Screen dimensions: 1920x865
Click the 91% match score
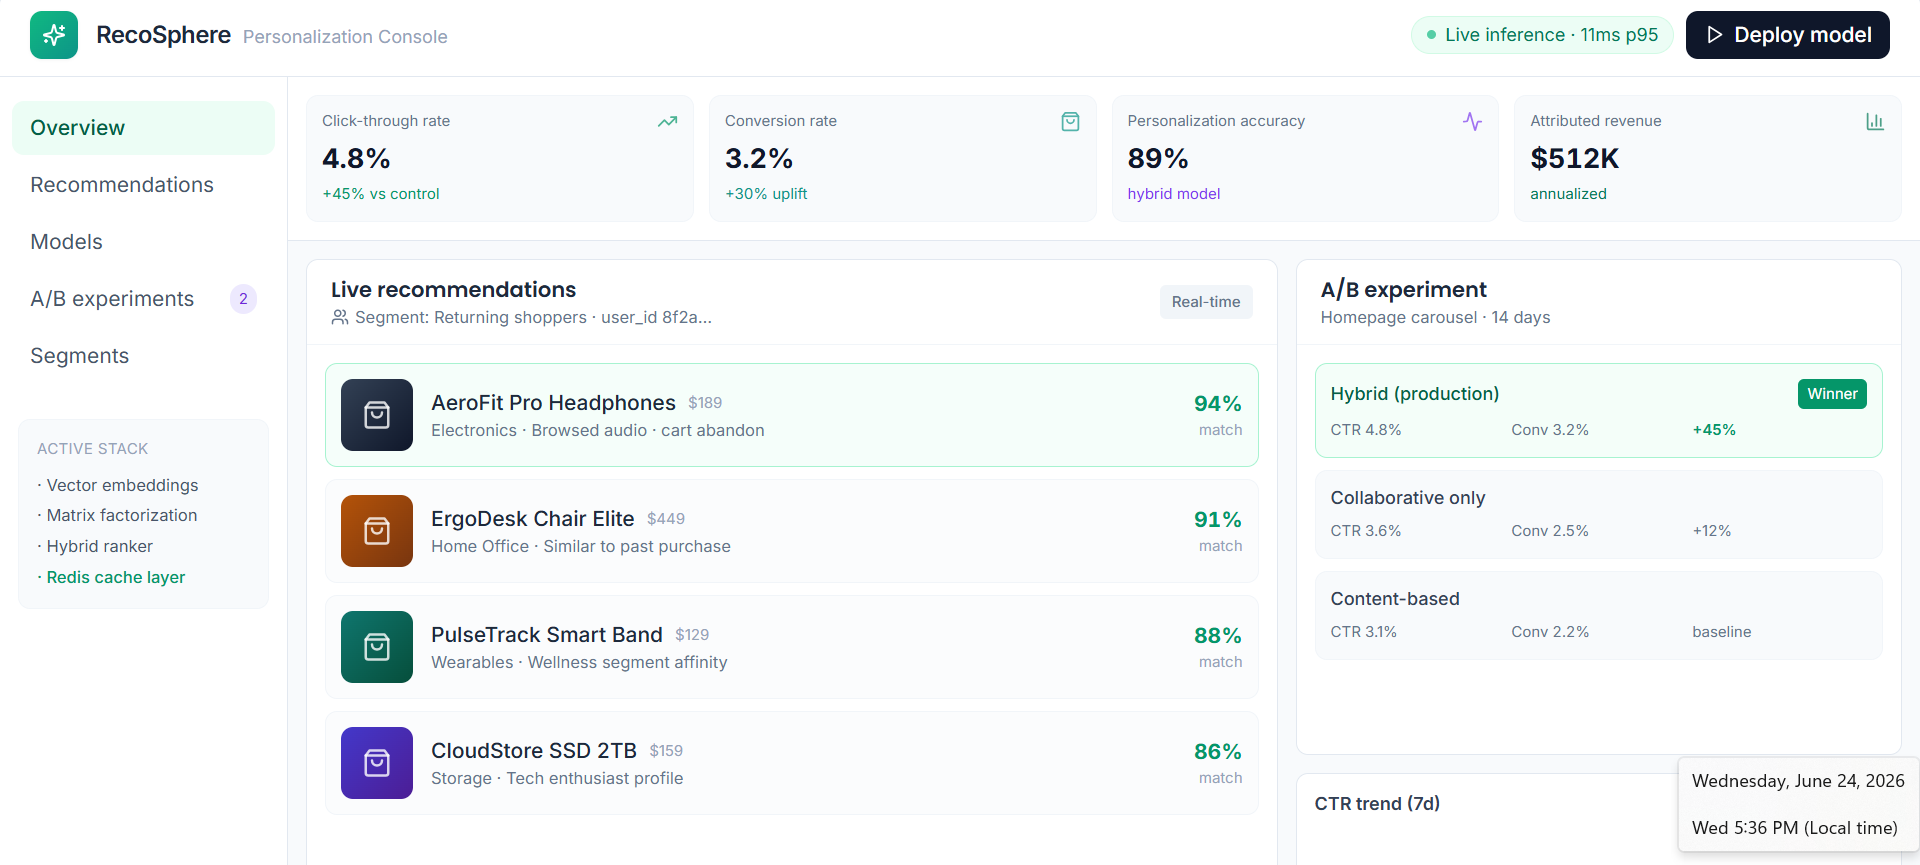point(1217,520)
